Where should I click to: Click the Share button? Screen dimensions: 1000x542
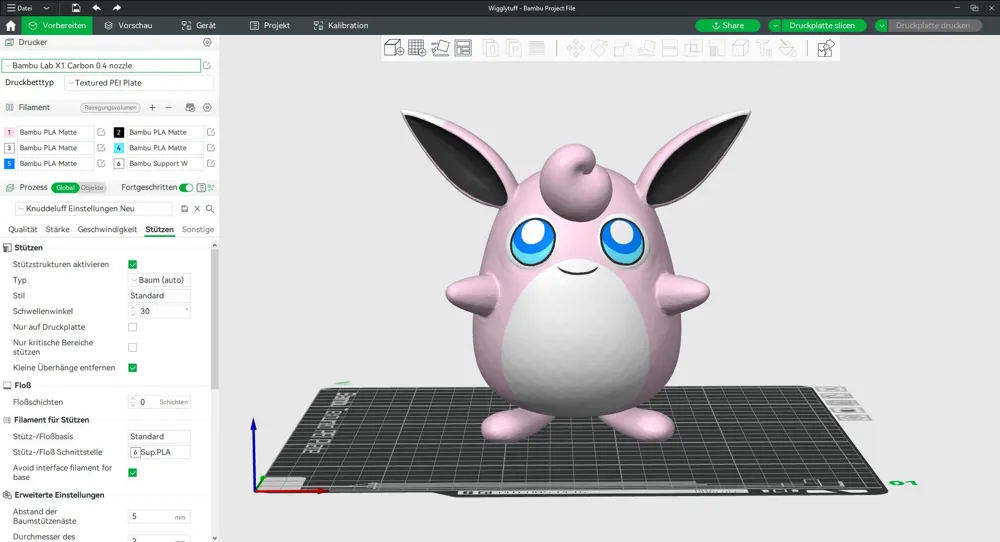[728, 26]
